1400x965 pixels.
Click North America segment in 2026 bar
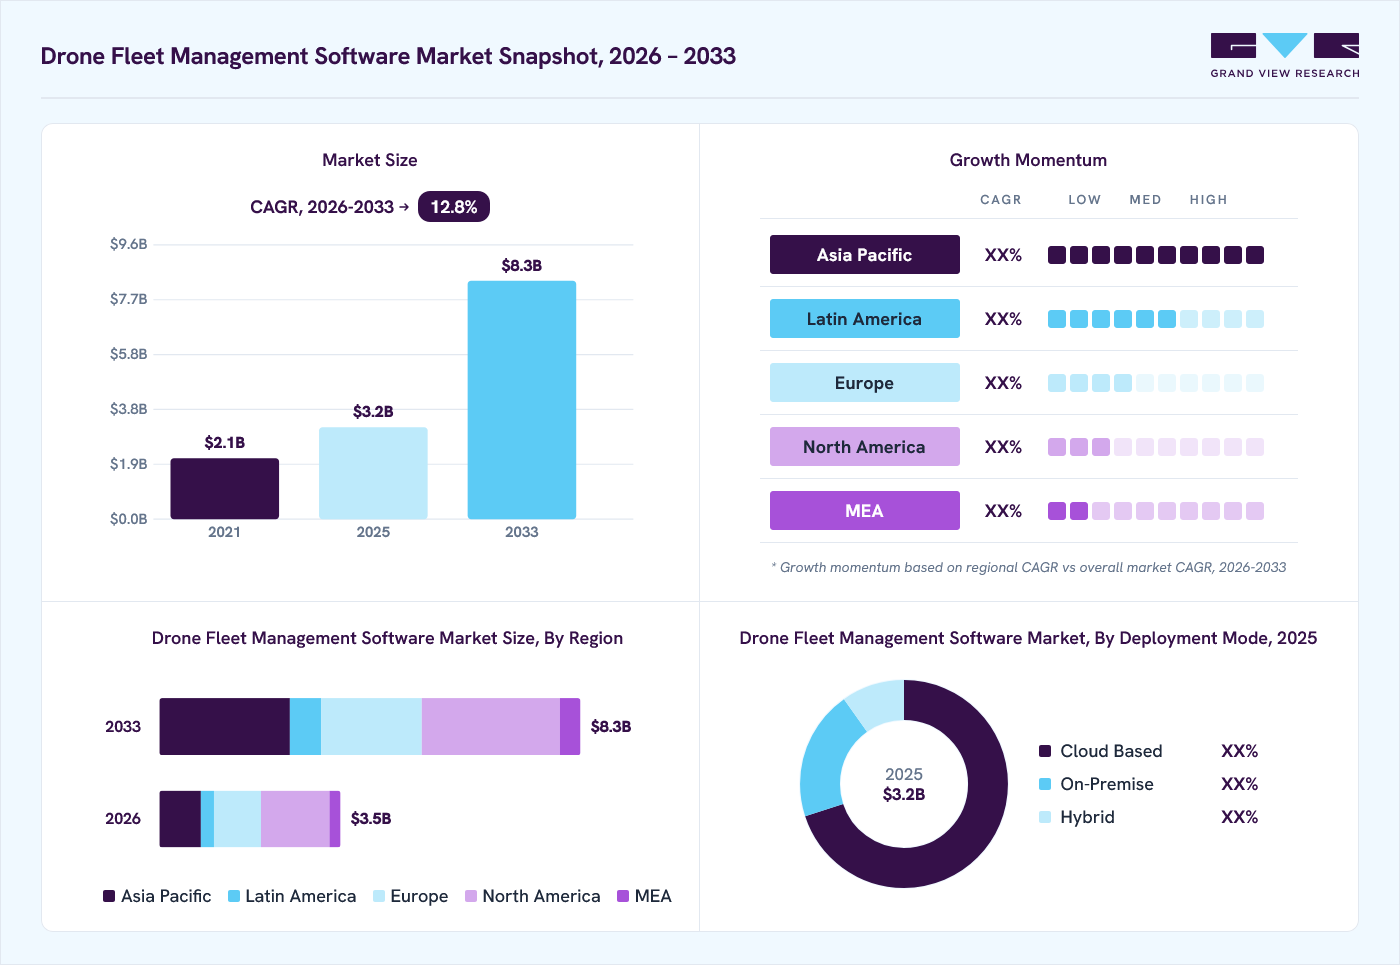(295, 819)
